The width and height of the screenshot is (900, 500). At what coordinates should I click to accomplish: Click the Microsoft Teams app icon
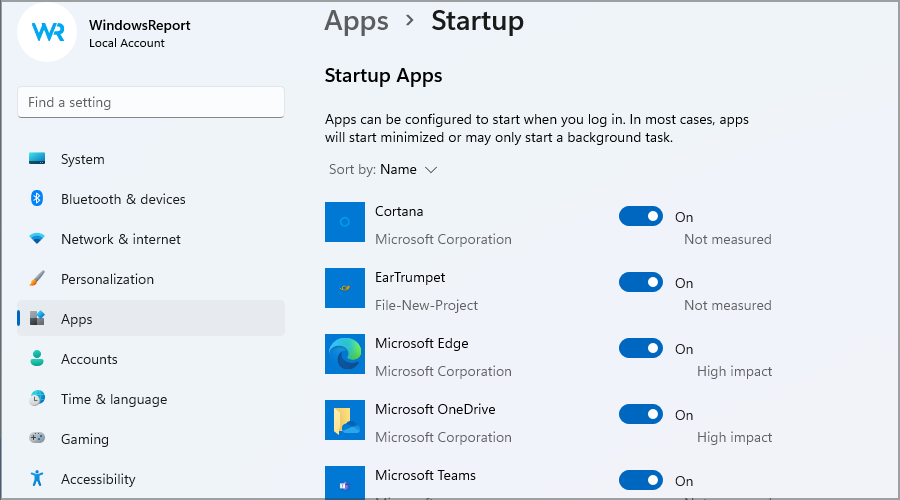(345, 483)
